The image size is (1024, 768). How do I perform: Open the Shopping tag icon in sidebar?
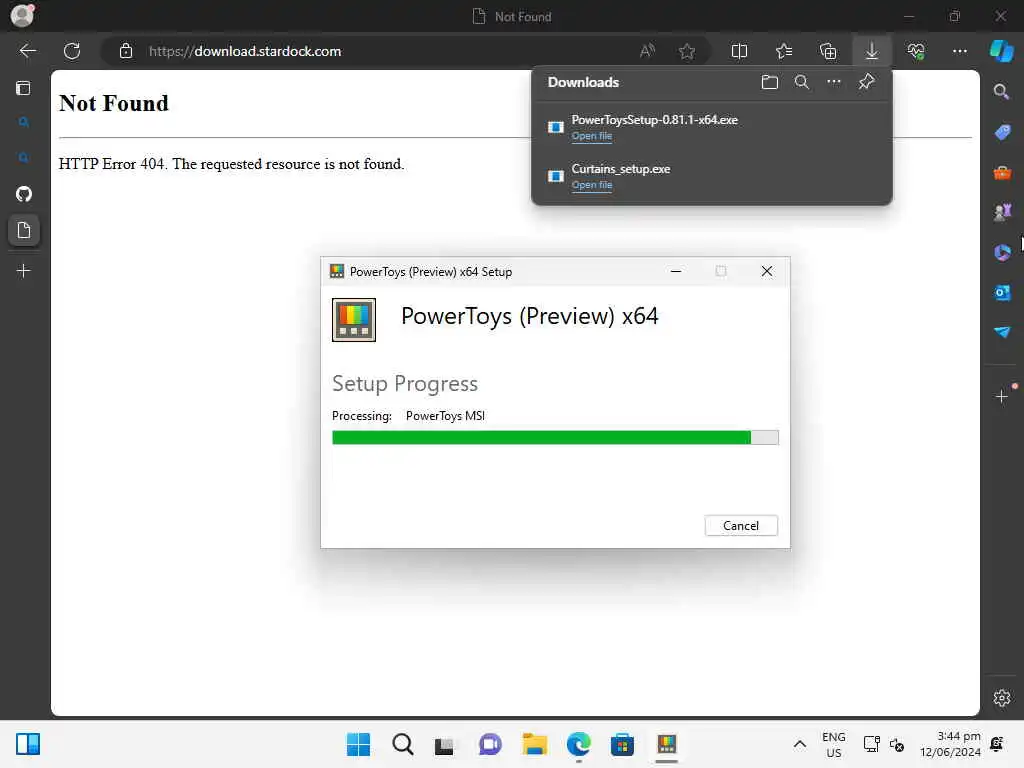[1002, 132]
